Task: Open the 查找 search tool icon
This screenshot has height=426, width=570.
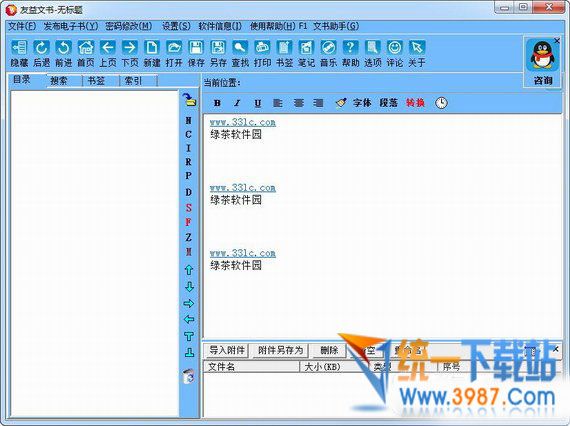Action: [x=240, y=53]
